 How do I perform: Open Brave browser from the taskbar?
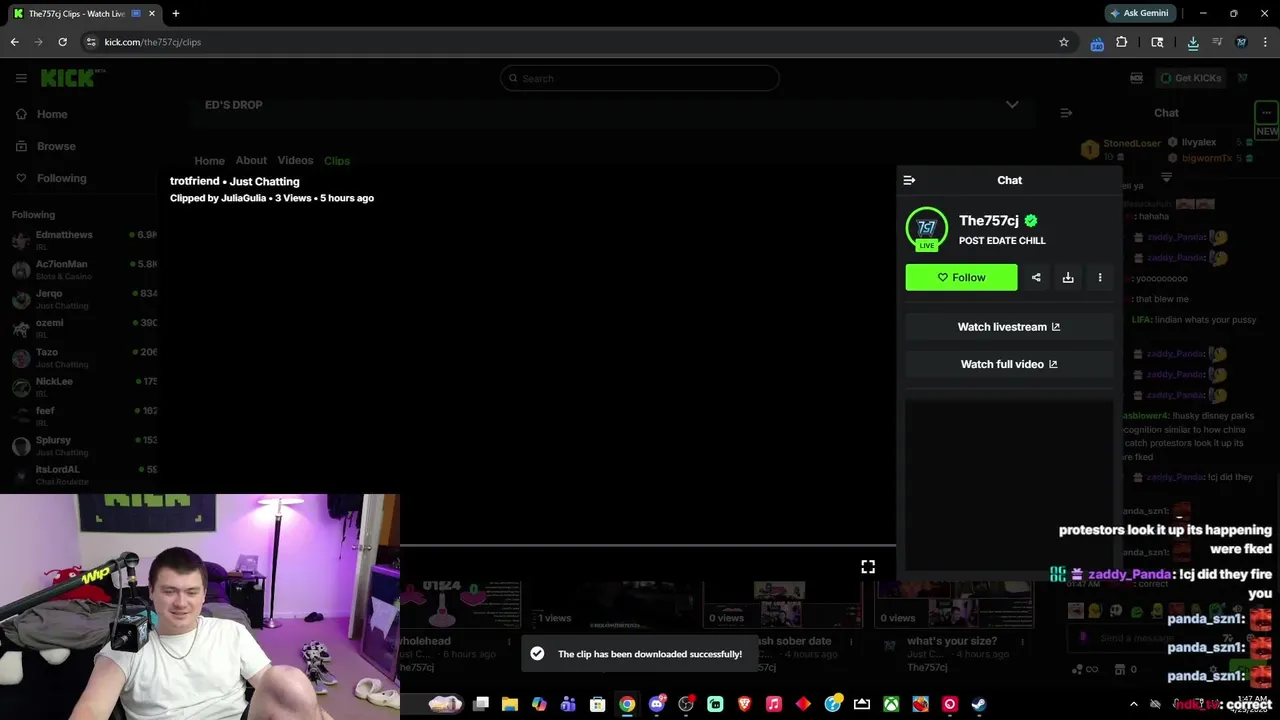744,704
